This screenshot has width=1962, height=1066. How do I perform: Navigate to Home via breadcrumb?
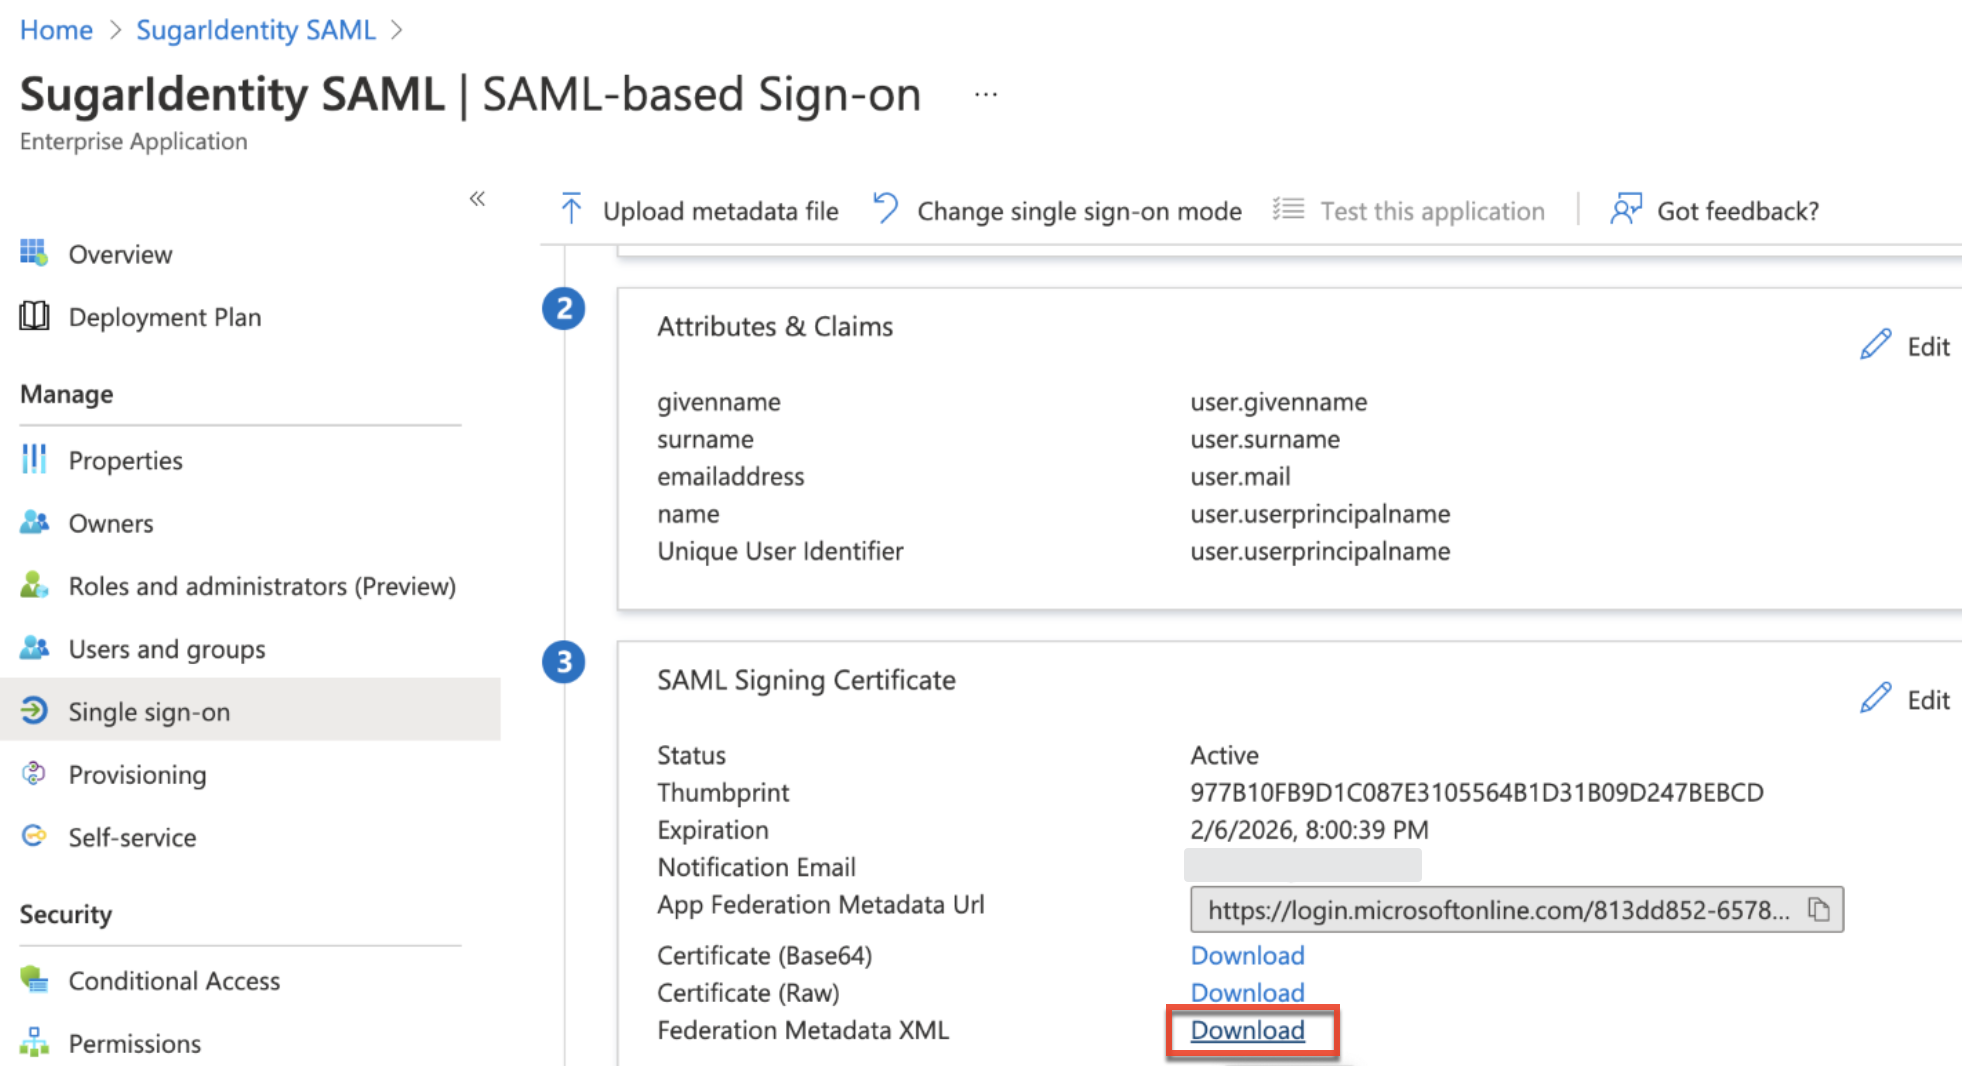[55, 29]
